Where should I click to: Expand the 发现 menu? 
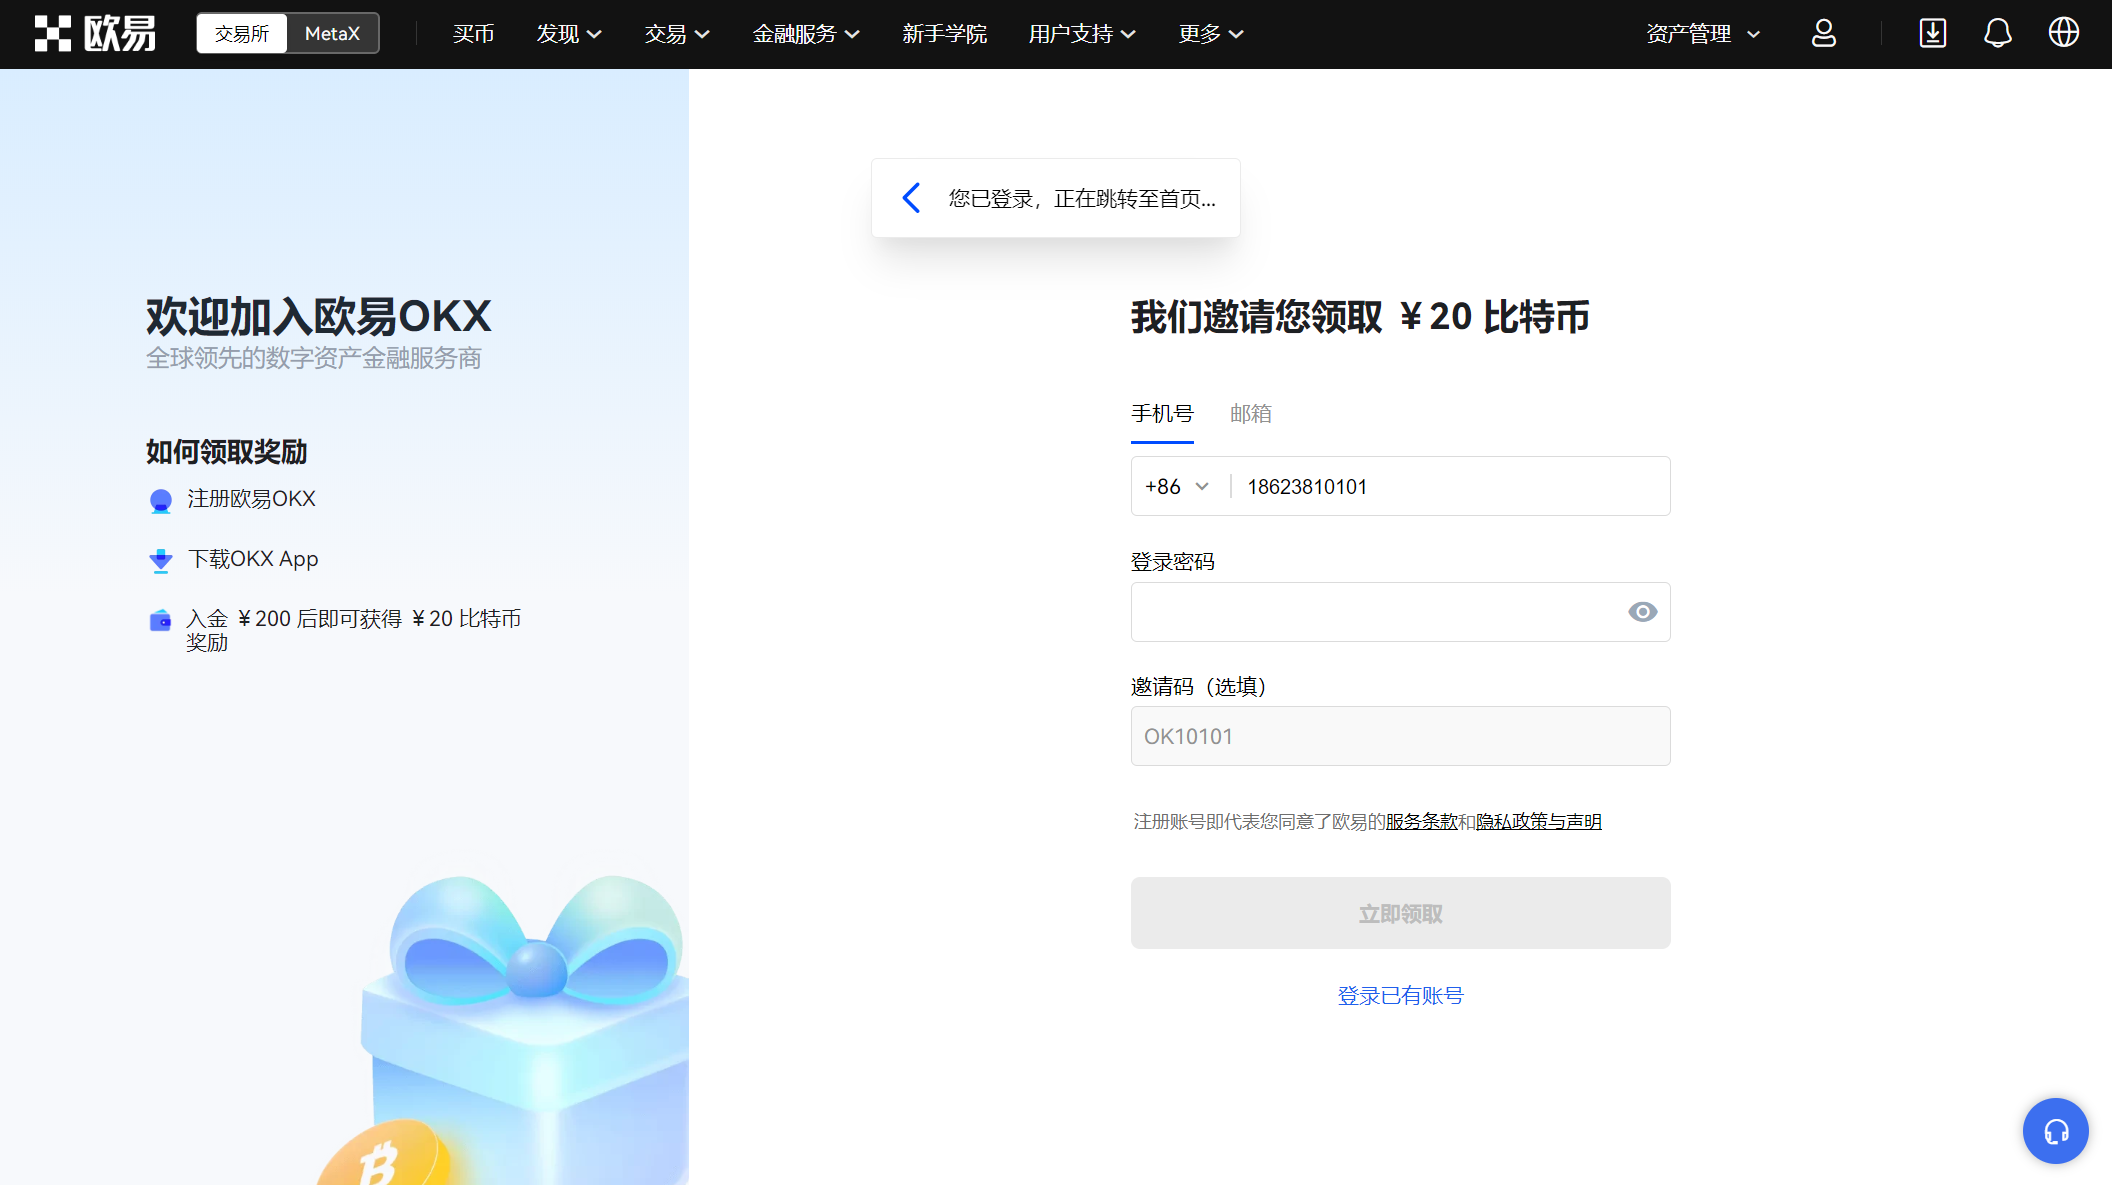click(569, 34)
